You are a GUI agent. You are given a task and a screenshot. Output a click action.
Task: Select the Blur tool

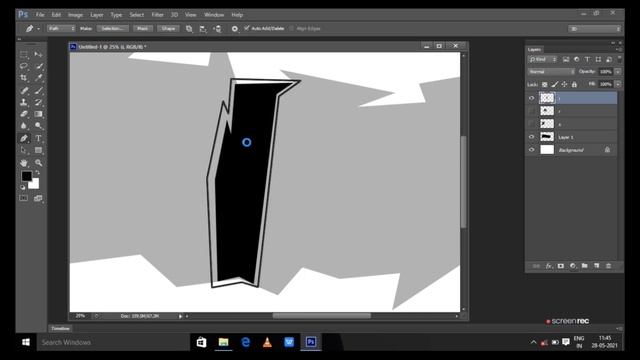click(x=24, y=126)
